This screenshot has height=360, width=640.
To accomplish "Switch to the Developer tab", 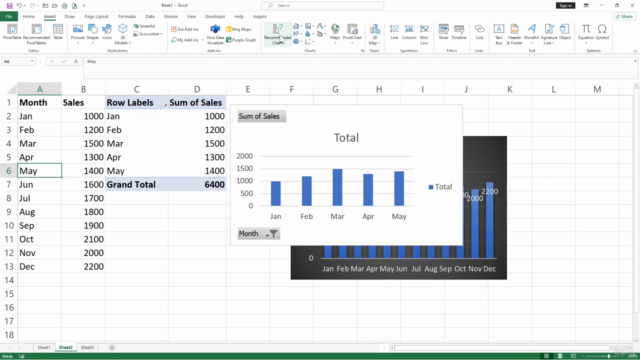I will click(215, 17).
